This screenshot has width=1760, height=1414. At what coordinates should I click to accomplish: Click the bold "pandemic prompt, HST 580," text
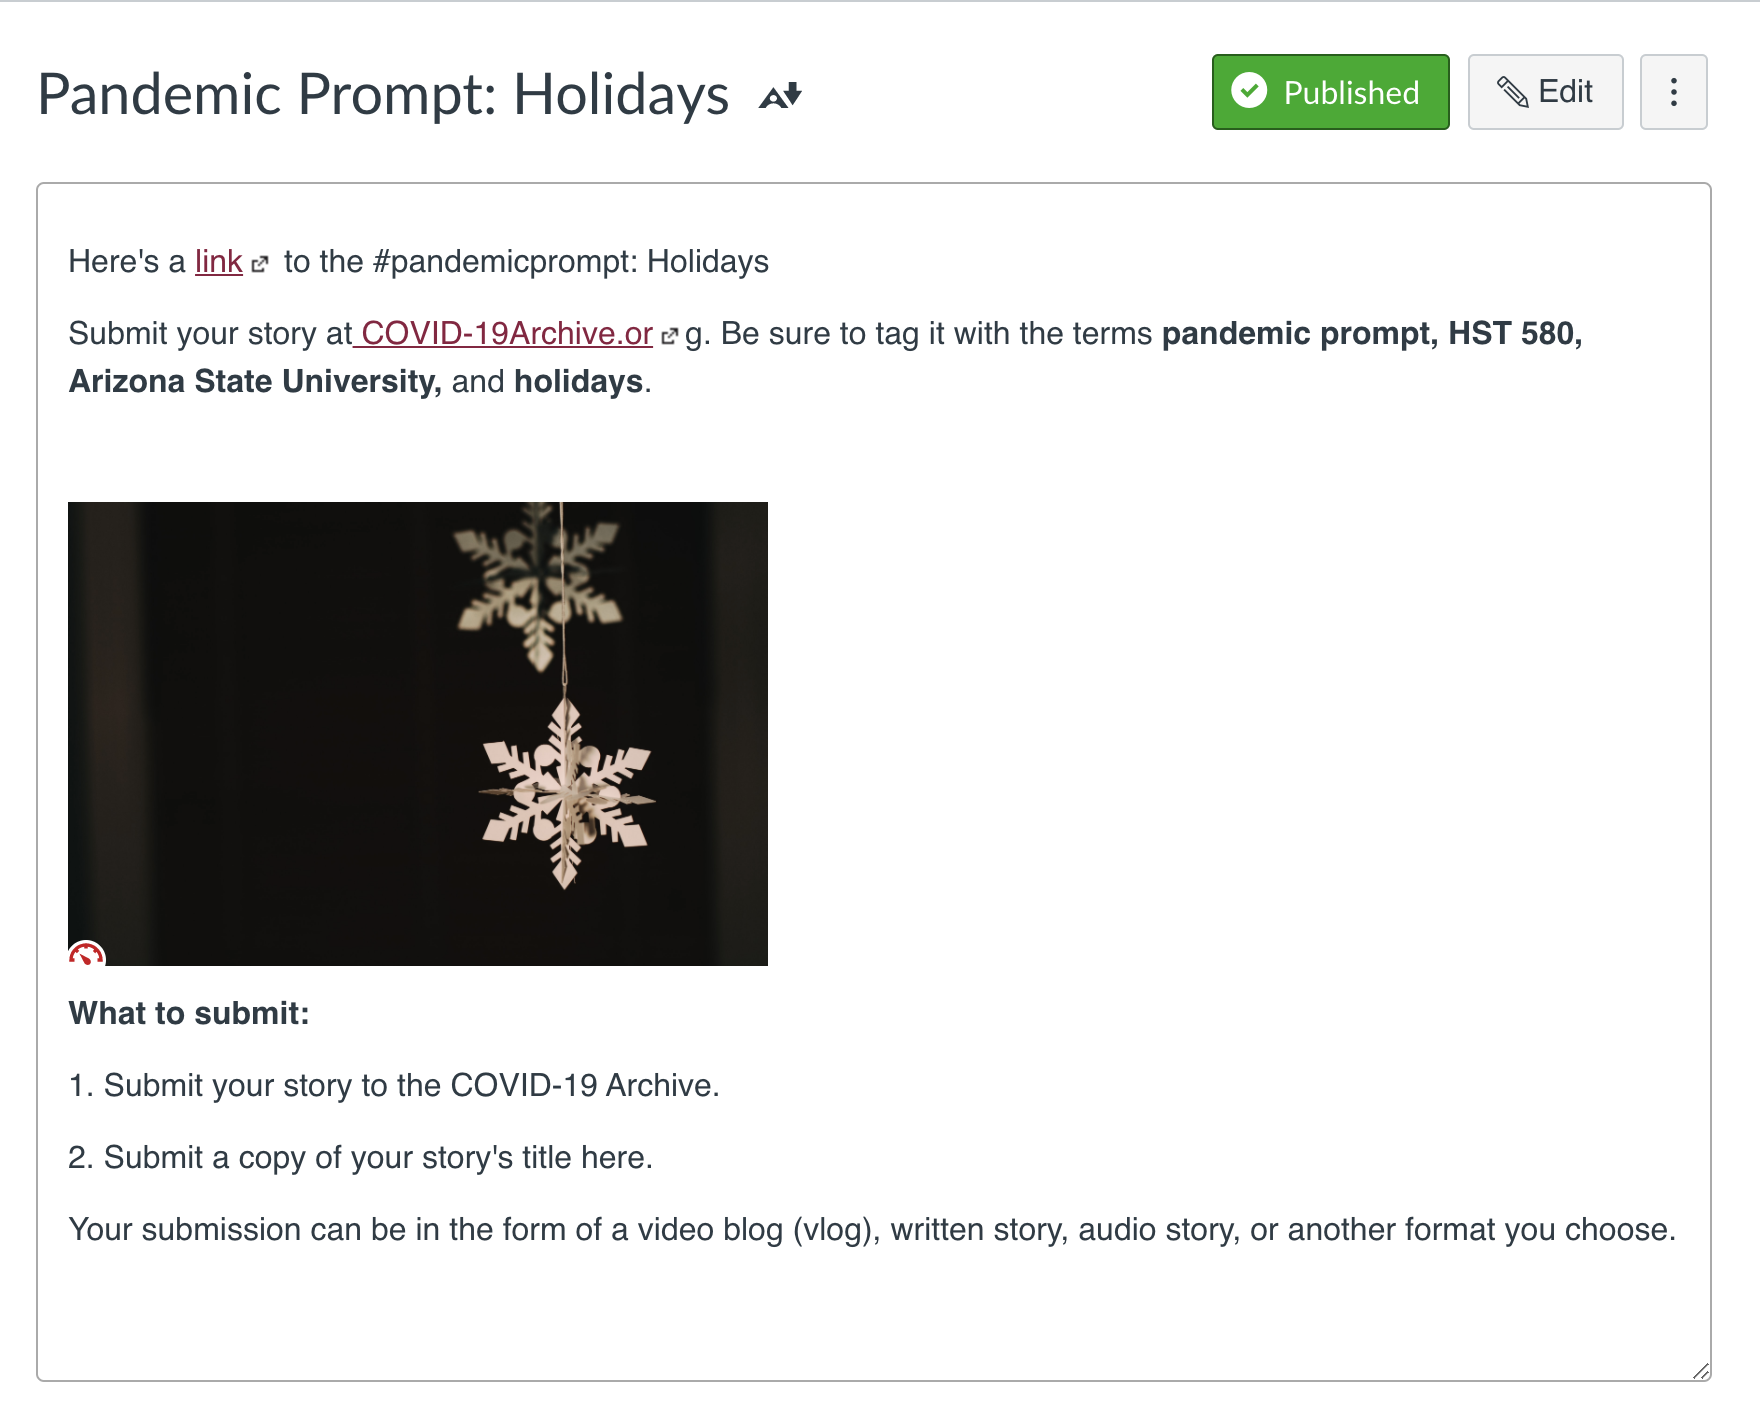pos(1371,334)
